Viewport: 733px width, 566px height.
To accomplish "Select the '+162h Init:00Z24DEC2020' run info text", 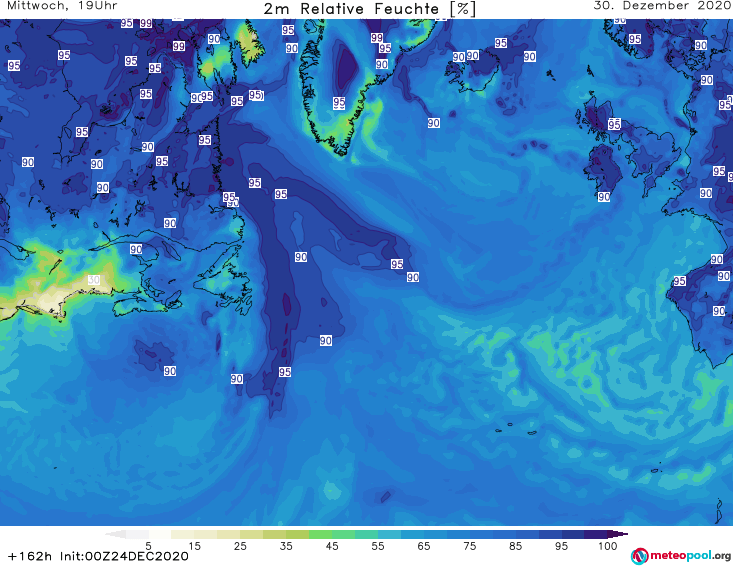I will pyautogui.click(x=98, y=556).
